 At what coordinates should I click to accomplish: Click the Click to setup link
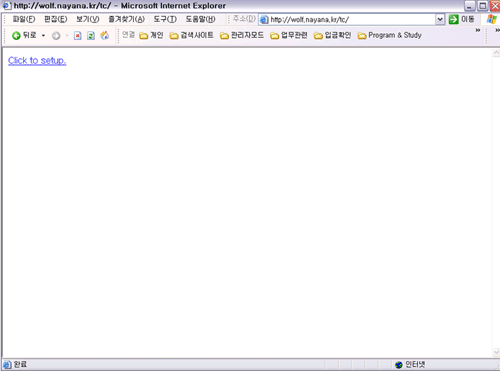coord(37,61)
